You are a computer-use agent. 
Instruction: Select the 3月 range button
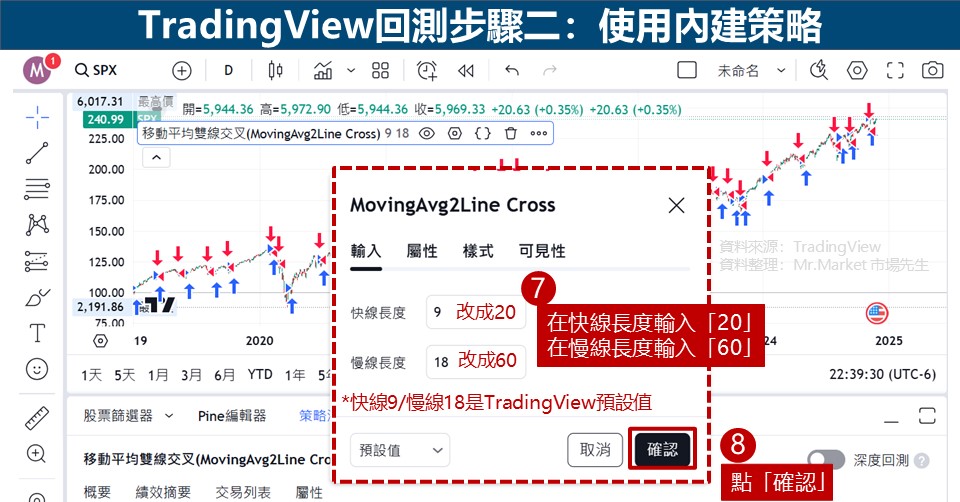[x=191, y=375]
